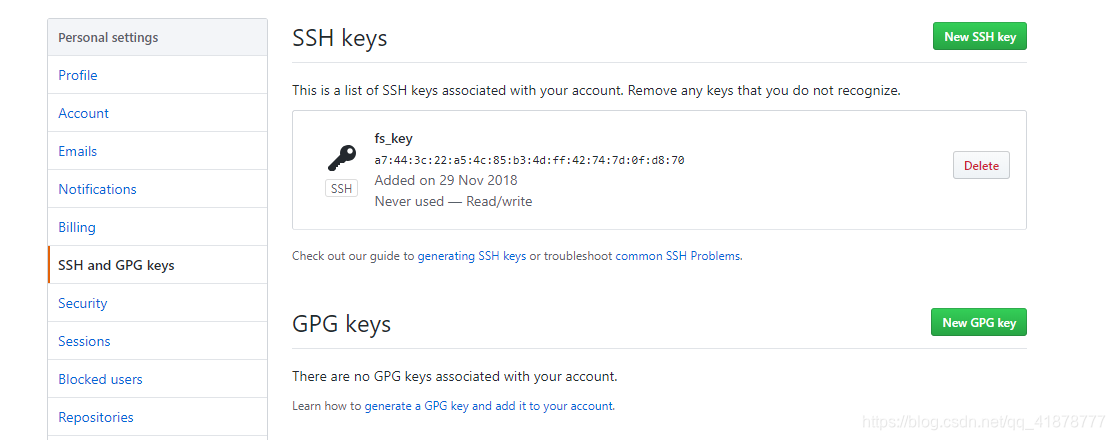Follow the generating SSH keys guide link

coord(471,256)
